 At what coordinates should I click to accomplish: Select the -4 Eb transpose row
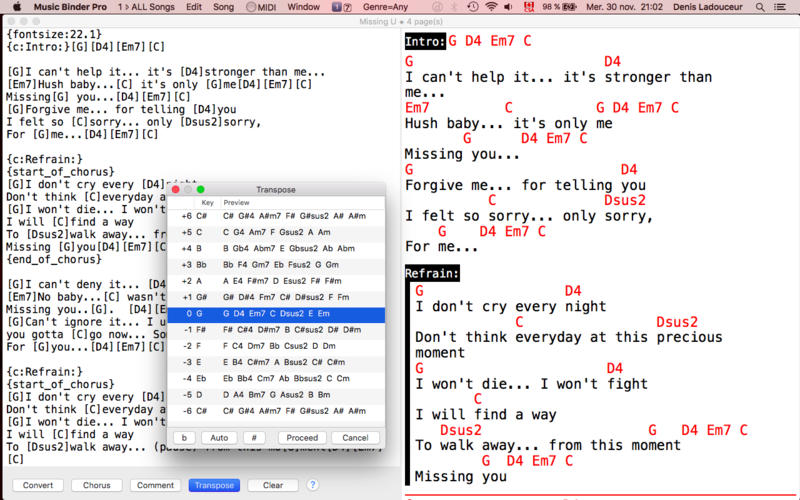pyautogui.click(x=276, y=379)
